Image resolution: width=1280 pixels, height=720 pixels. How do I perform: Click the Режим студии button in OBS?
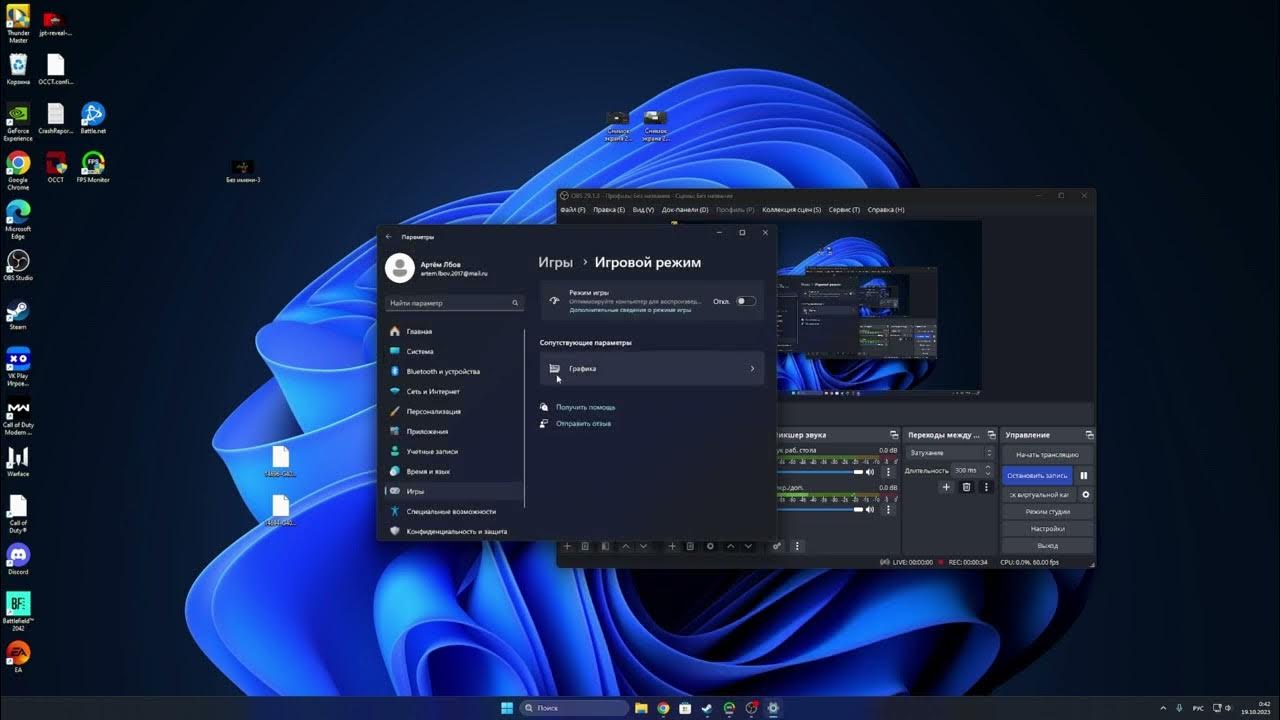coord(1047,512)
